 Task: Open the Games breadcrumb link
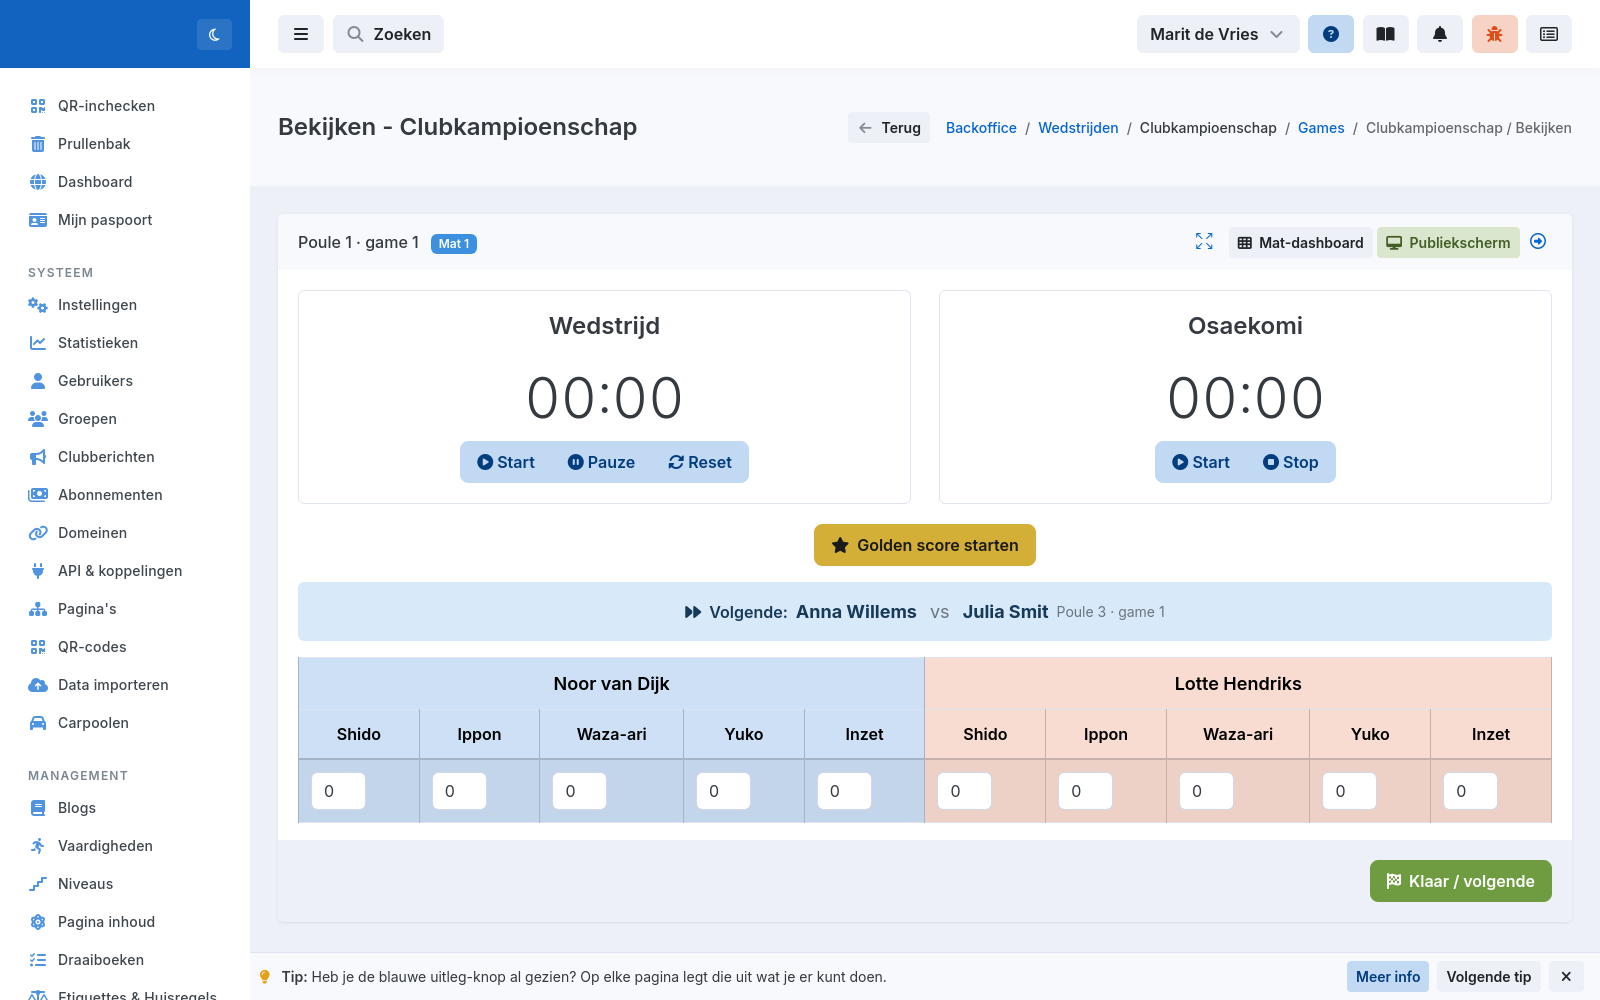pos(1321,128)
